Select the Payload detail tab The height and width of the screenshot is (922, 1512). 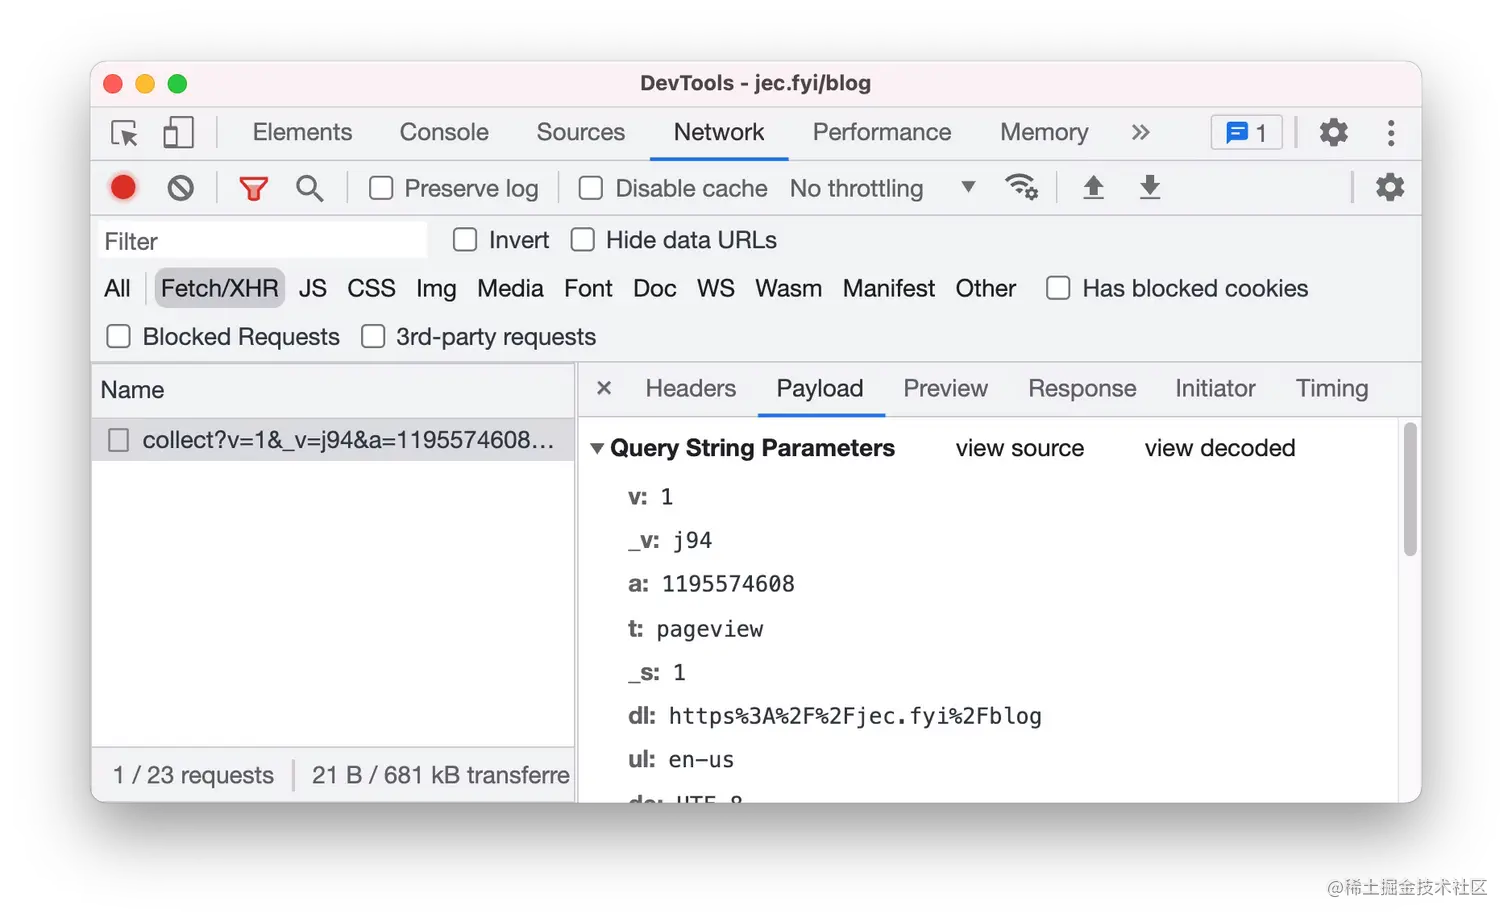click(x=820, y=388)
